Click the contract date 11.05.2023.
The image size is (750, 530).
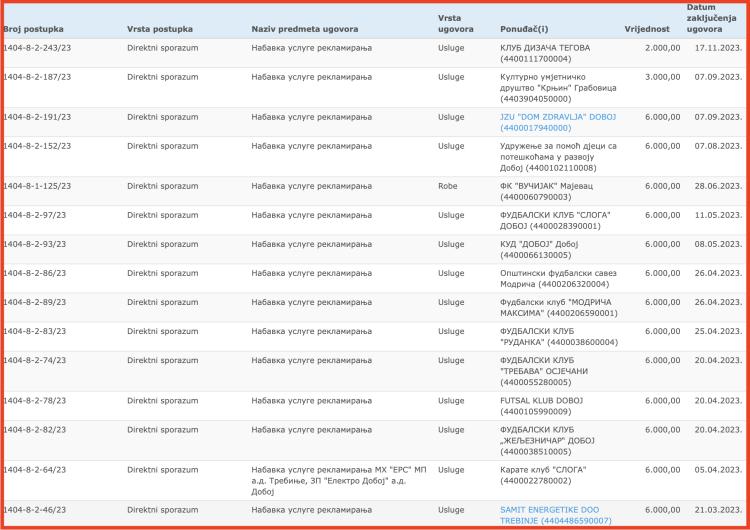(x=718, y=215)
